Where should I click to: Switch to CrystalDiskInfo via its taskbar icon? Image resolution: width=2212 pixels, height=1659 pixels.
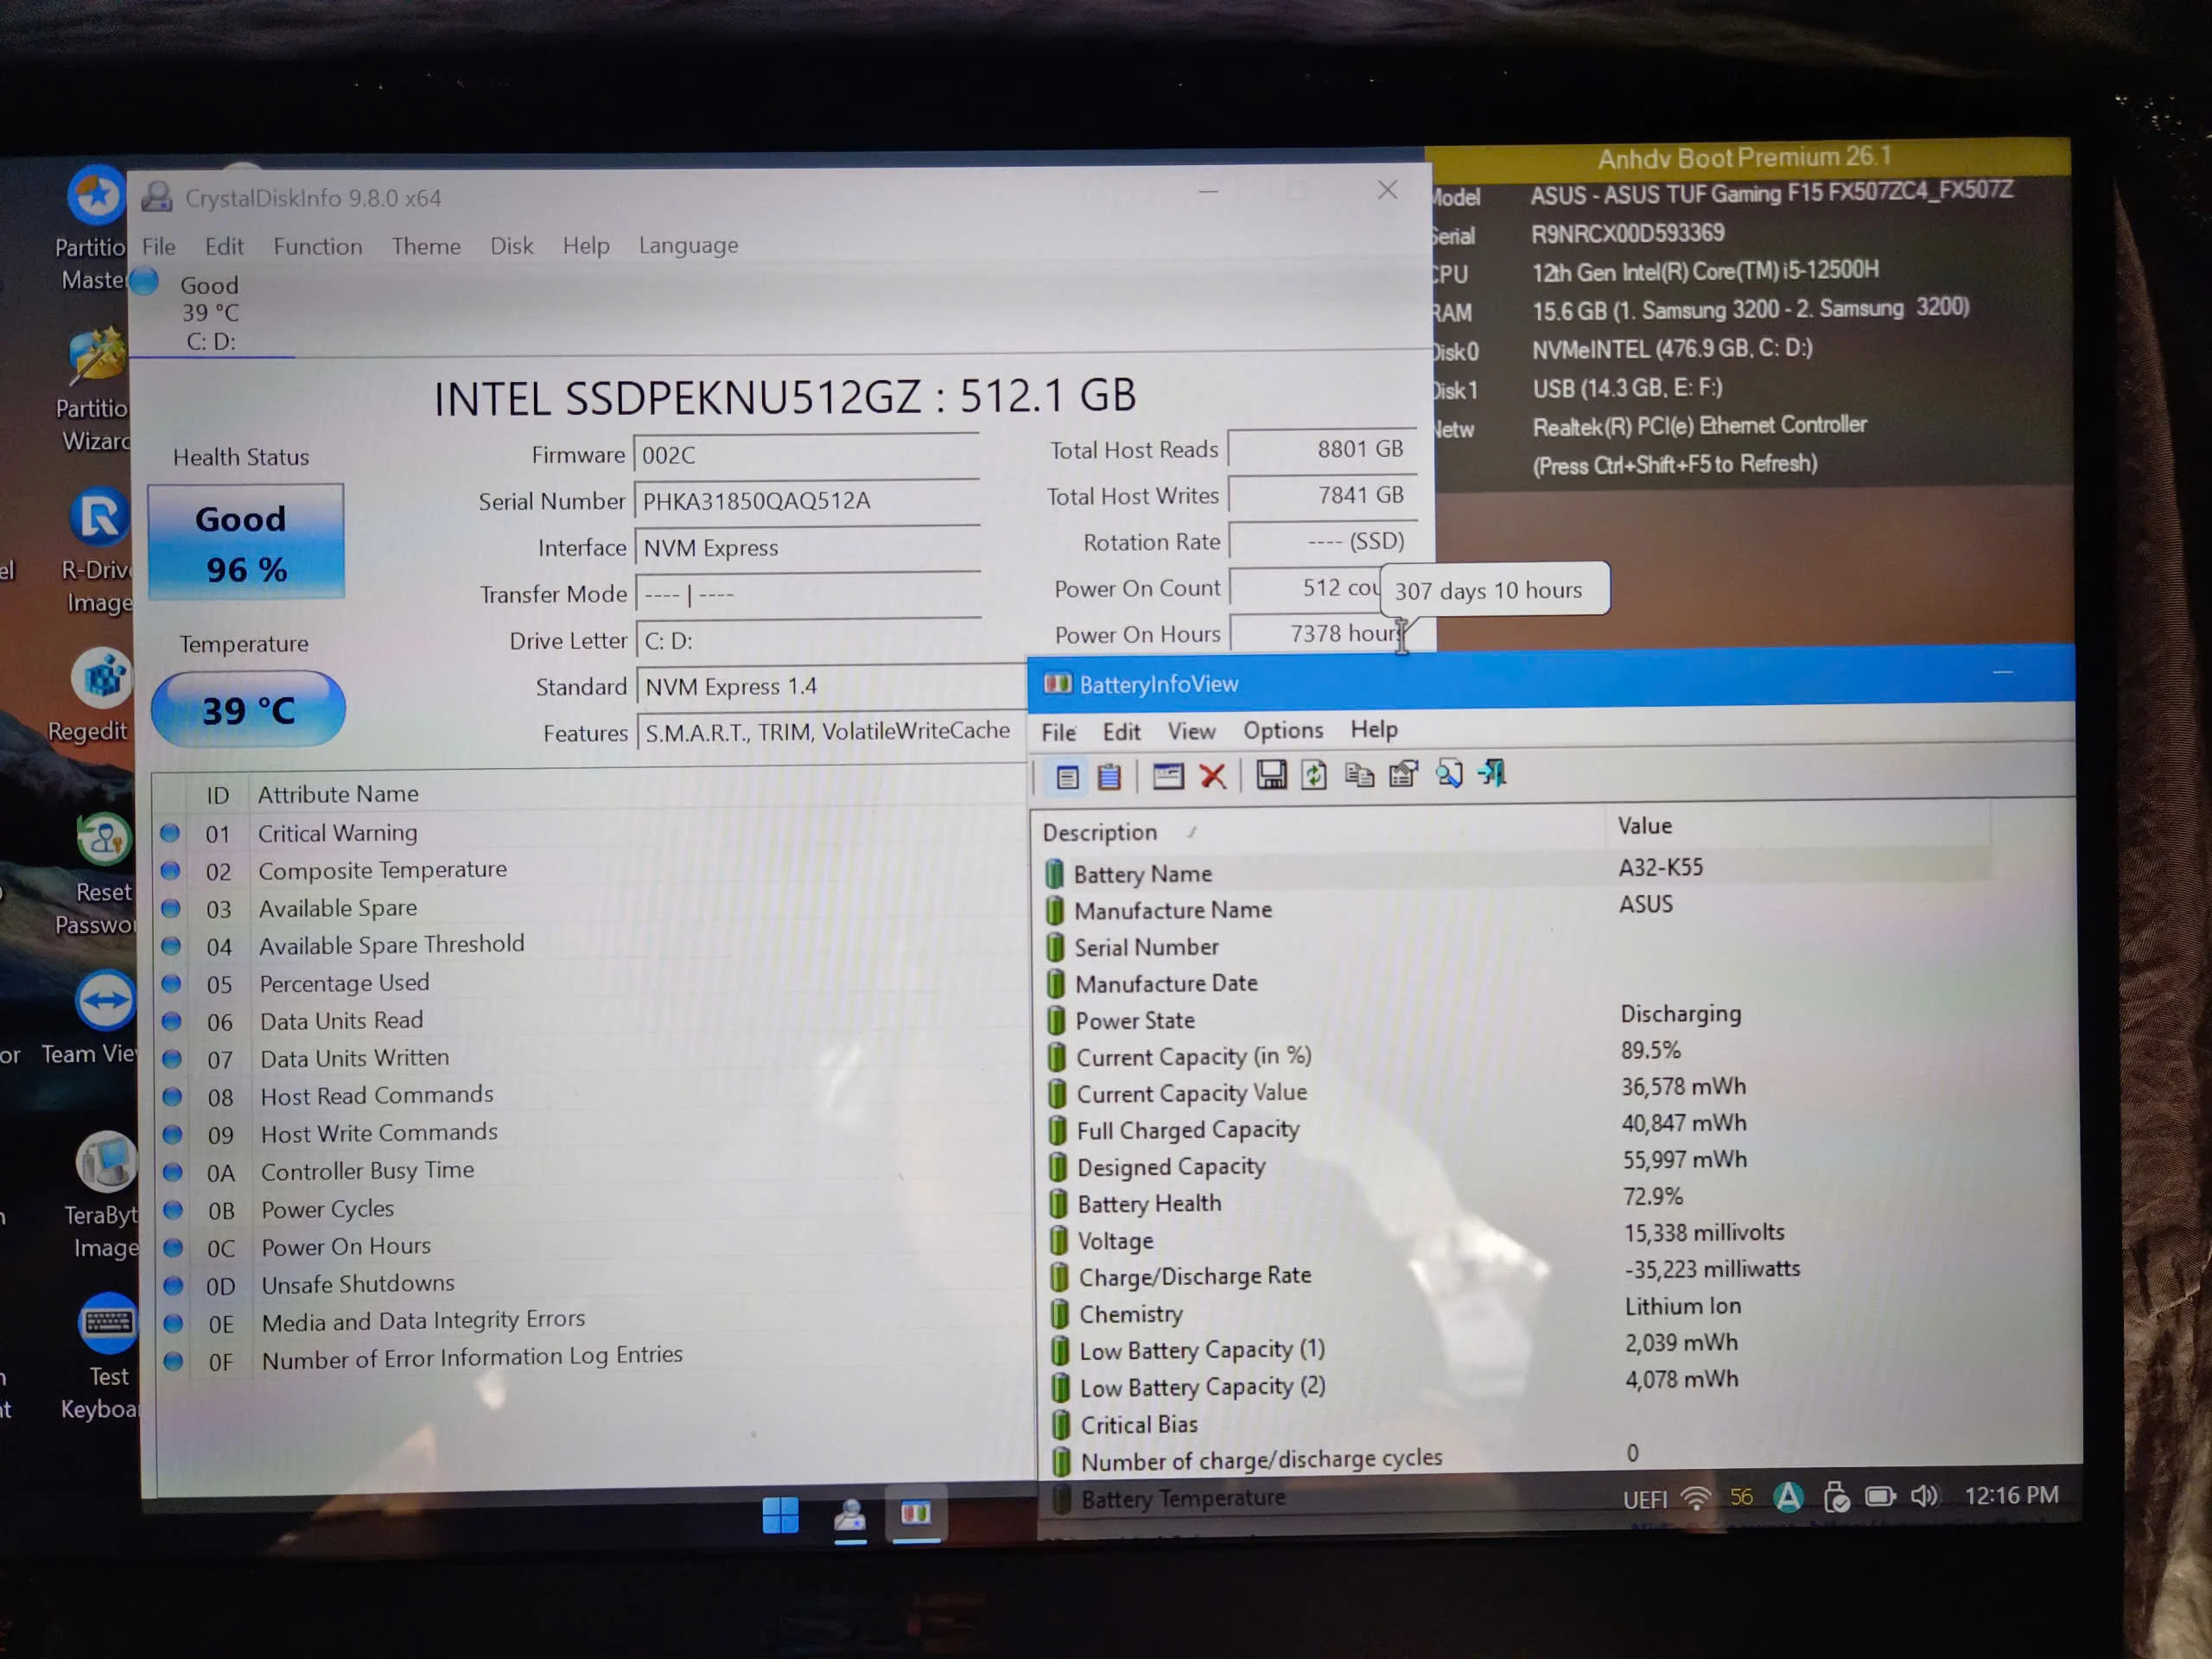tap(850, 1516)
